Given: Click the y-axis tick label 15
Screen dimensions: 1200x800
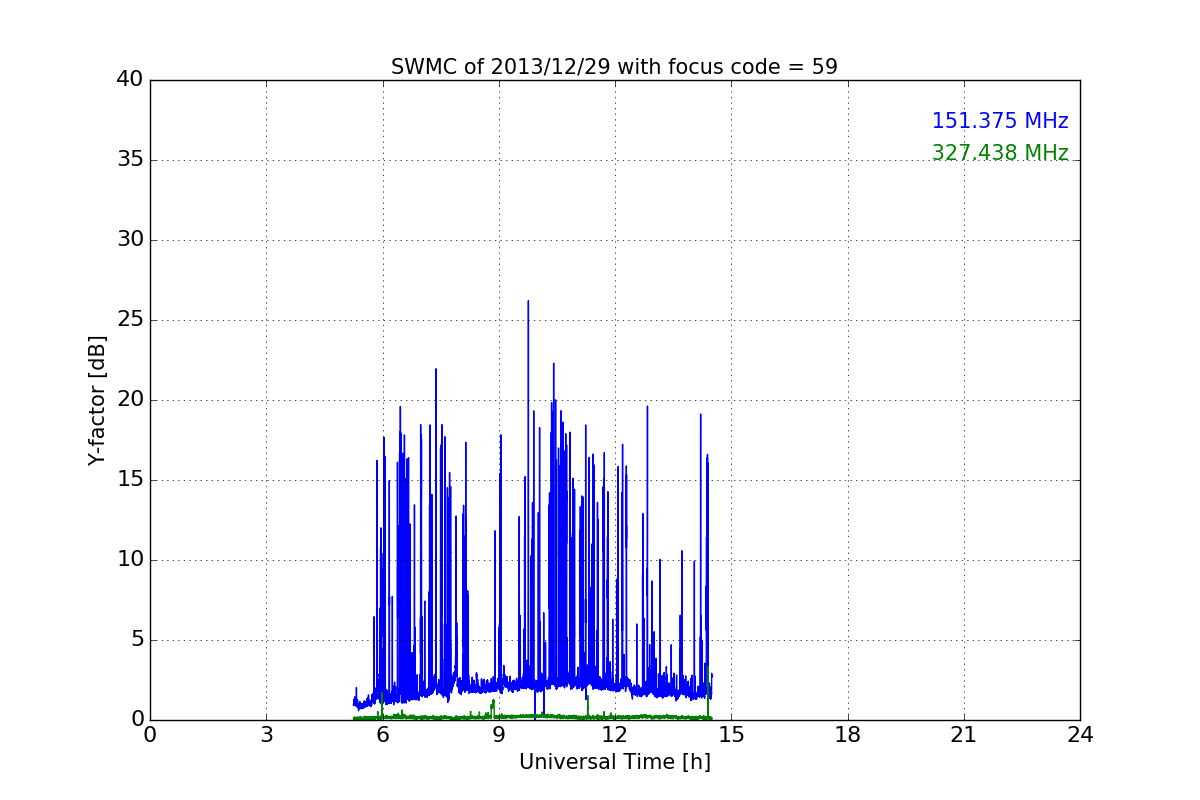Looking at the screenshot, I should point(129,480).
